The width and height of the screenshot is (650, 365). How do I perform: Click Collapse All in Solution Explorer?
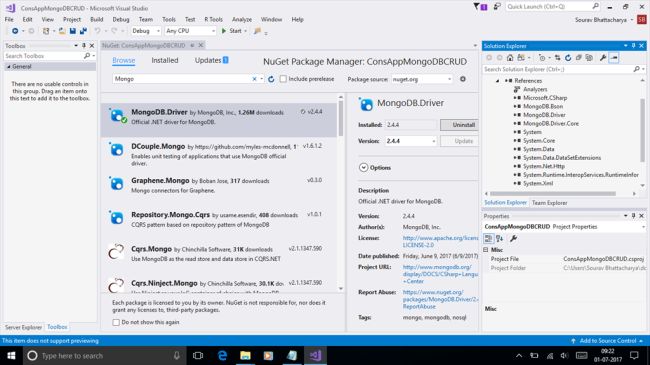tap(579, 58)
